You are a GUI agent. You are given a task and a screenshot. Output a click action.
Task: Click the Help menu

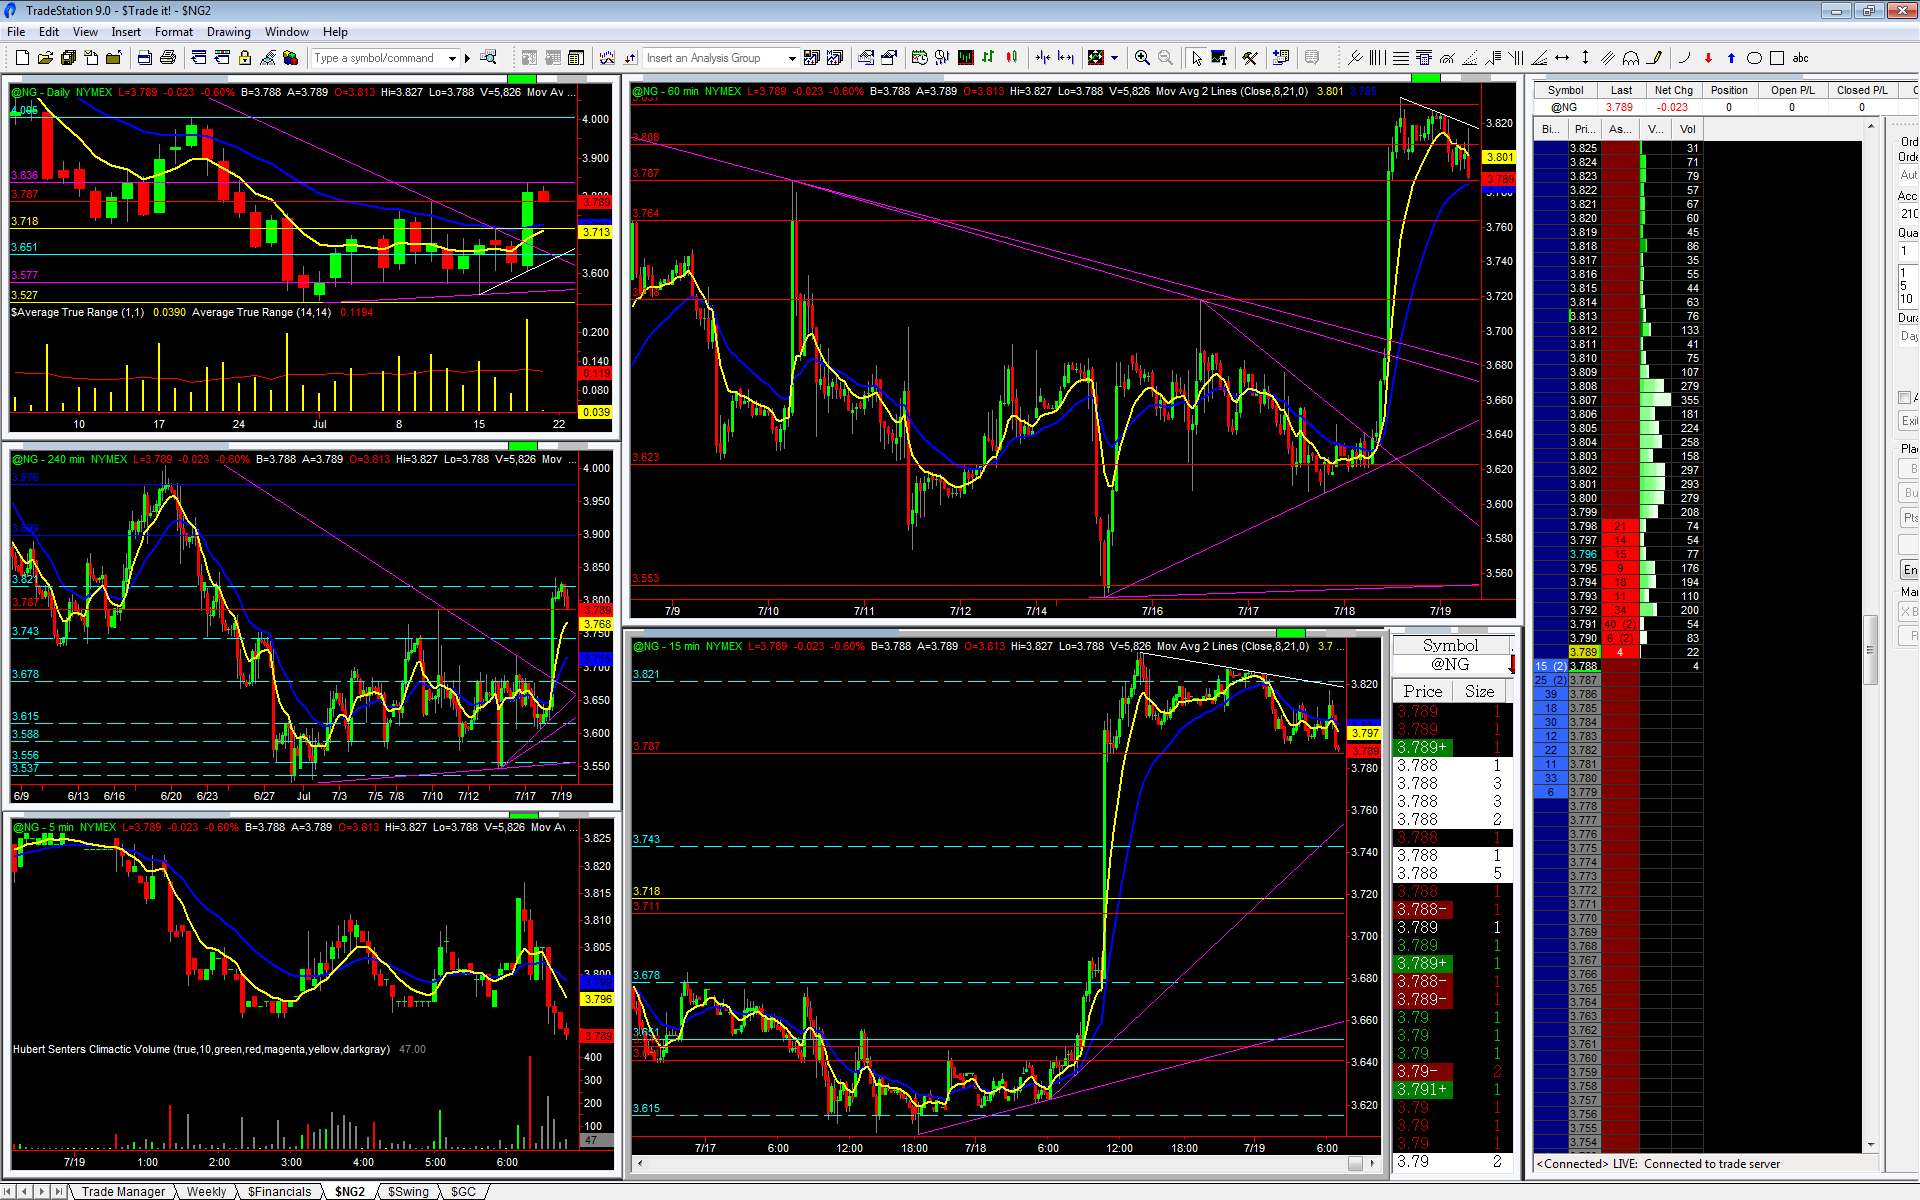coord(335,32)
